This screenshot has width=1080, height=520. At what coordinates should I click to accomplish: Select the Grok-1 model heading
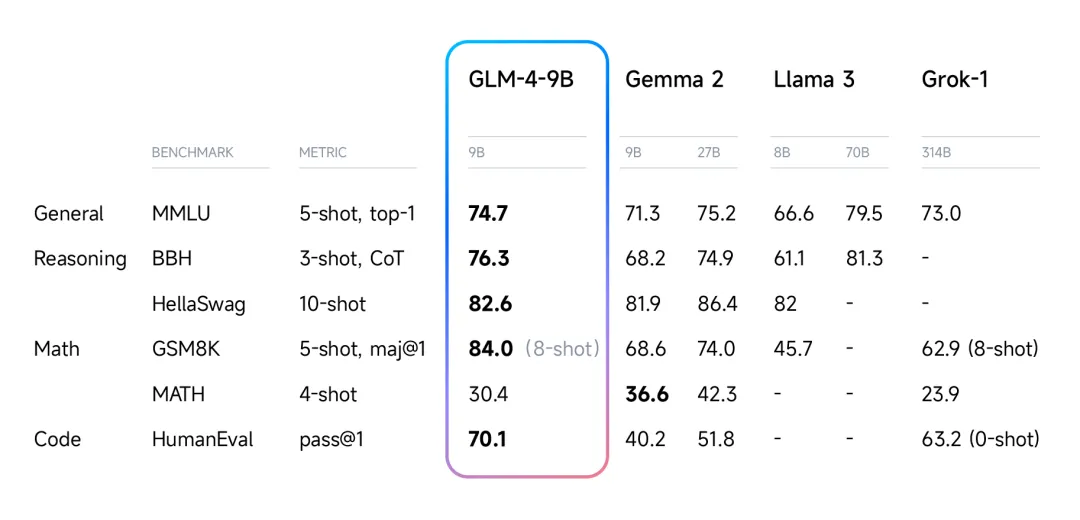click(955, 80)
